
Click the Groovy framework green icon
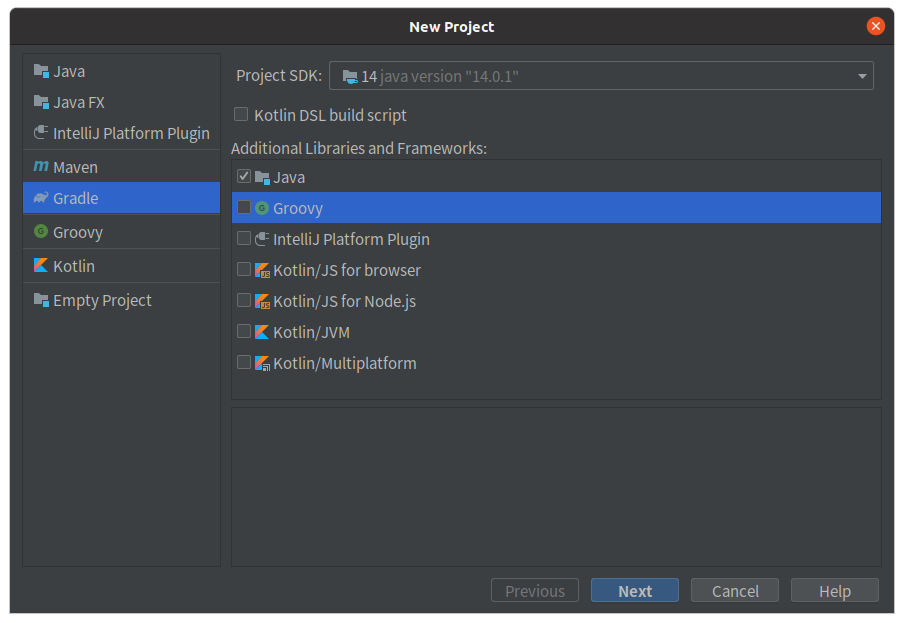pos(262,208)
